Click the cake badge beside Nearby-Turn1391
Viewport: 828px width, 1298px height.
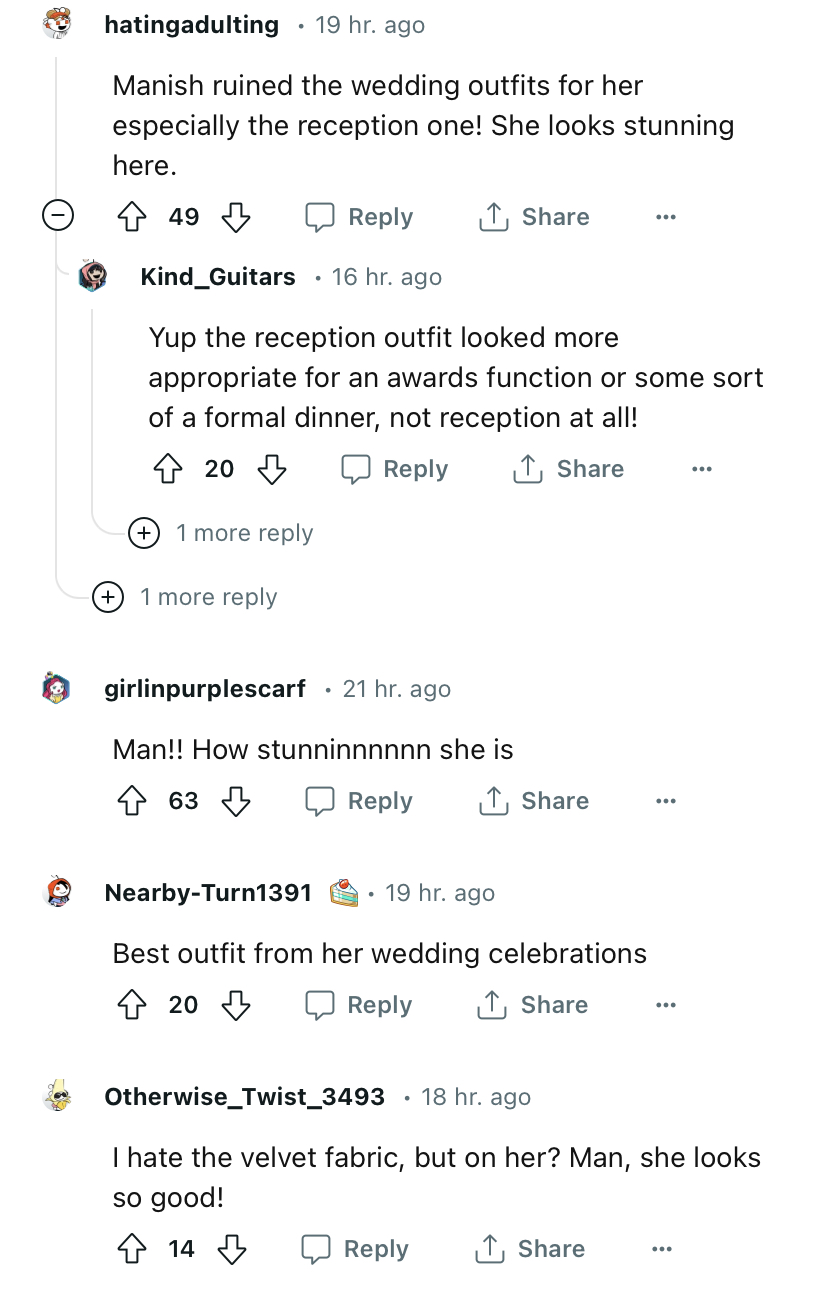(x=344, y=891)
